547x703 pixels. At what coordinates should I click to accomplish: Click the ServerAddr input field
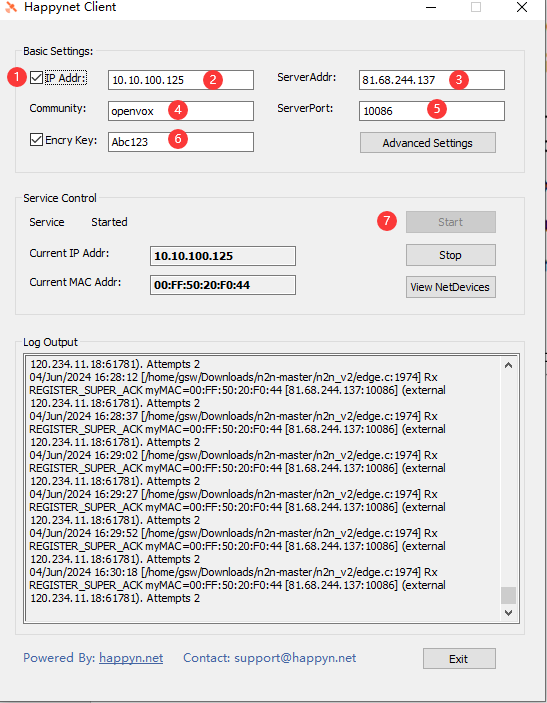432,80
